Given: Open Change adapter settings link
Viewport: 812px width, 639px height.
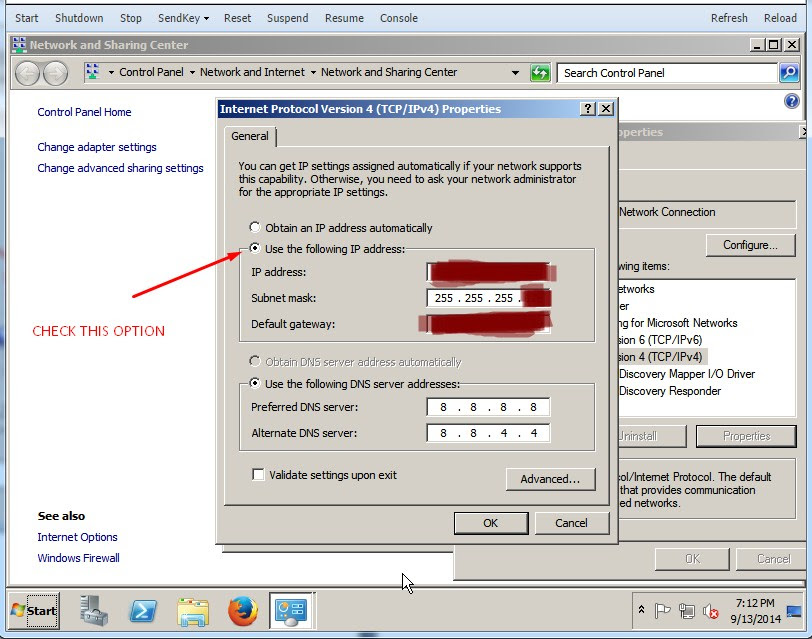Looking at the screenshot, I should (x=97, y=147).
